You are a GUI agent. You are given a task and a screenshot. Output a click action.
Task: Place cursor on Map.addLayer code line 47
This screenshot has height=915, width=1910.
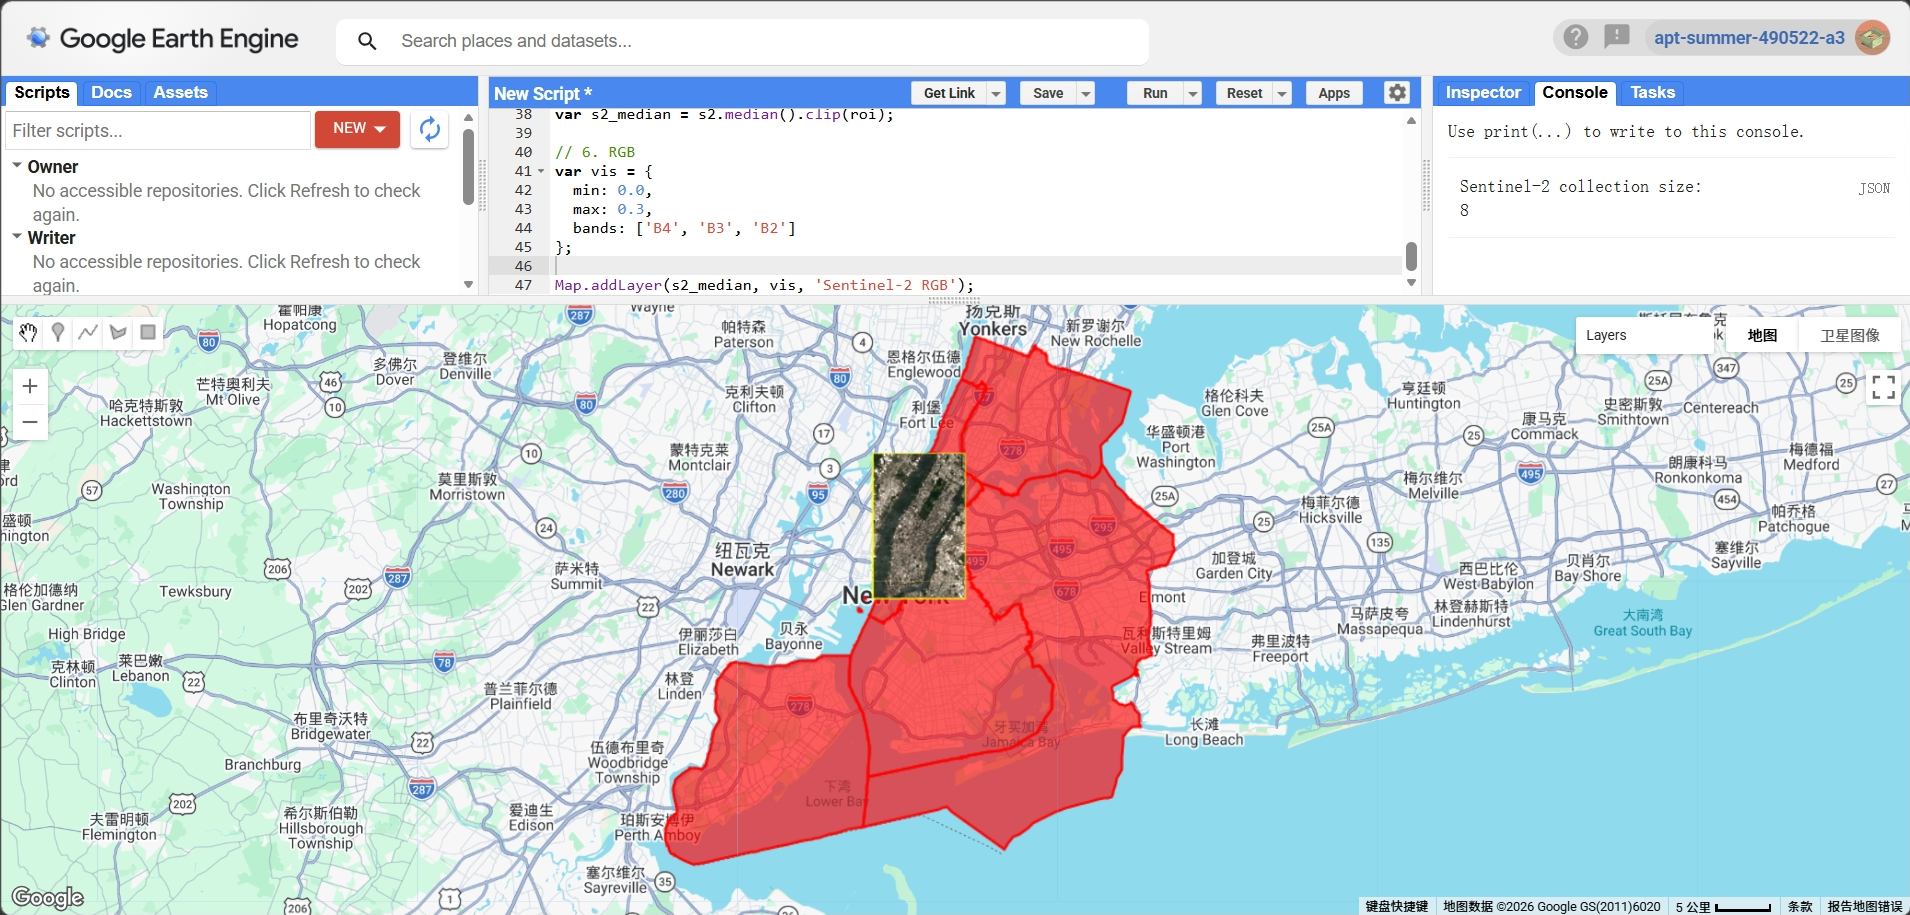click(764, 285)
